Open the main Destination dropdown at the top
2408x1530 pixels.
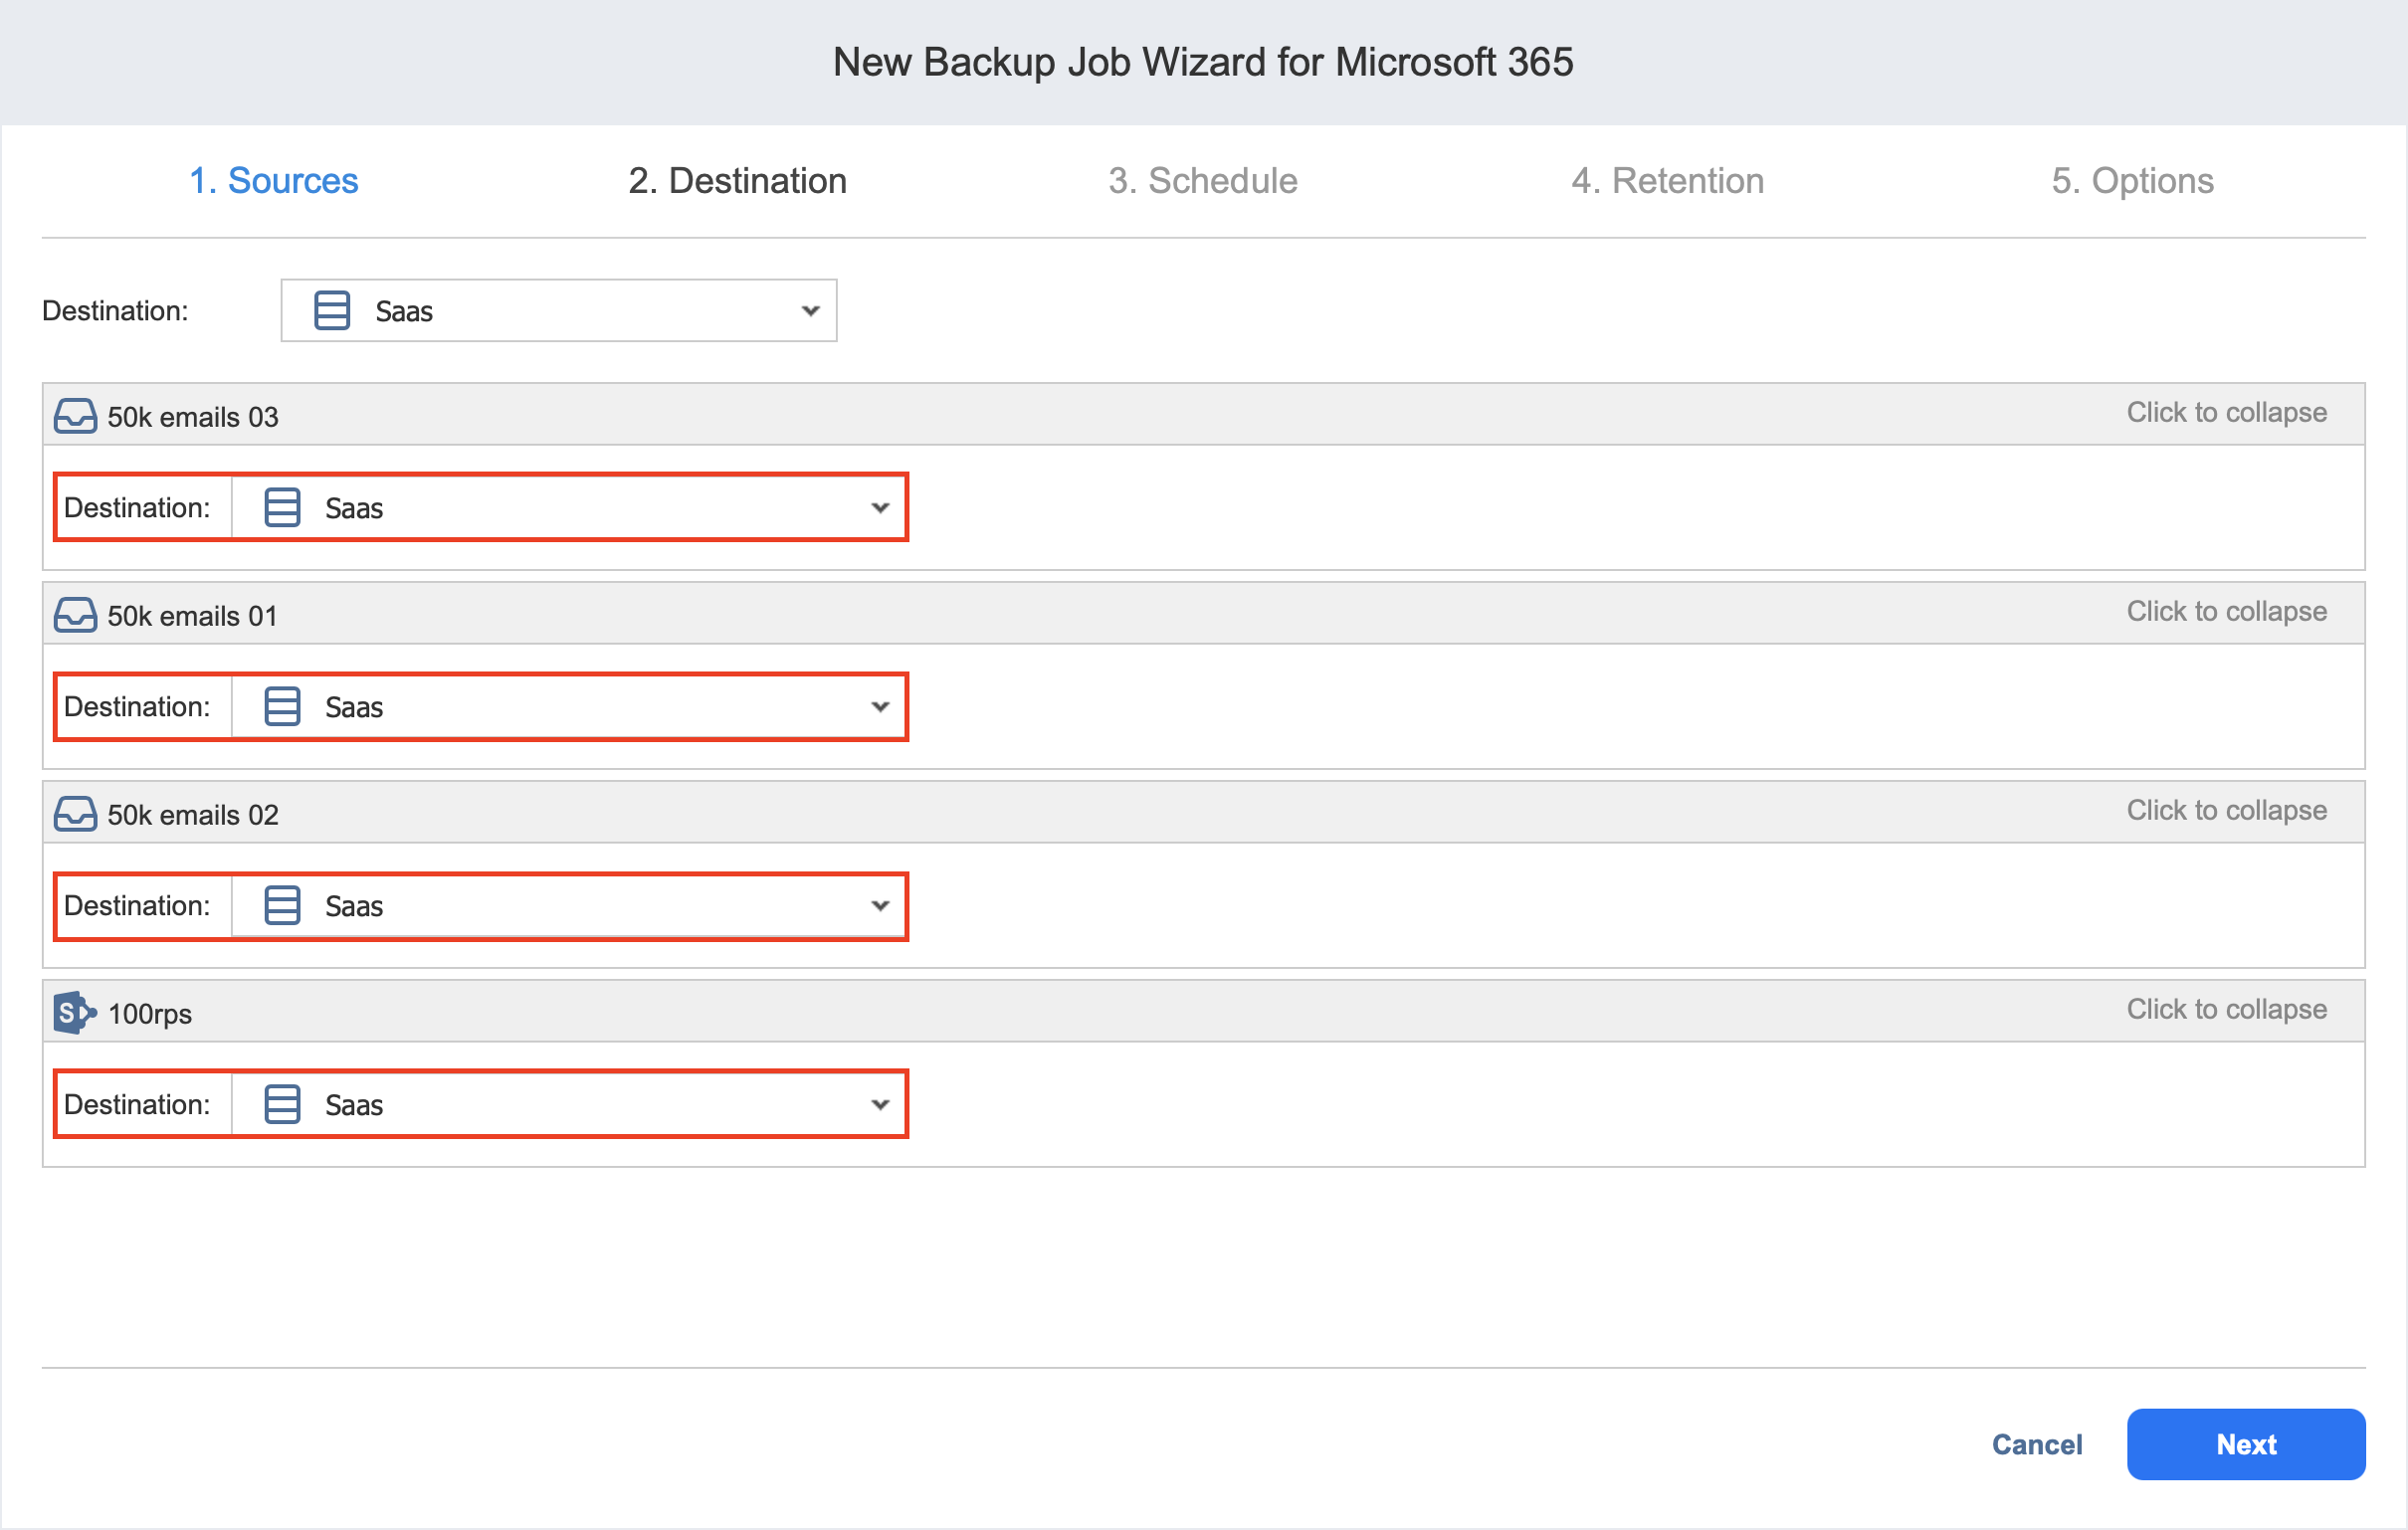559,311
